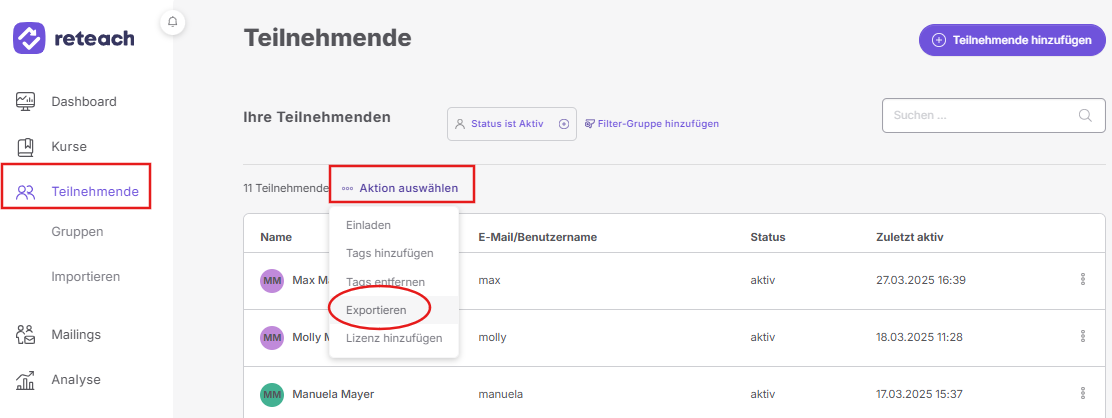Click the magnifier icon in search box
The height and width of the screenshot is (418, 1112).
1084,116
